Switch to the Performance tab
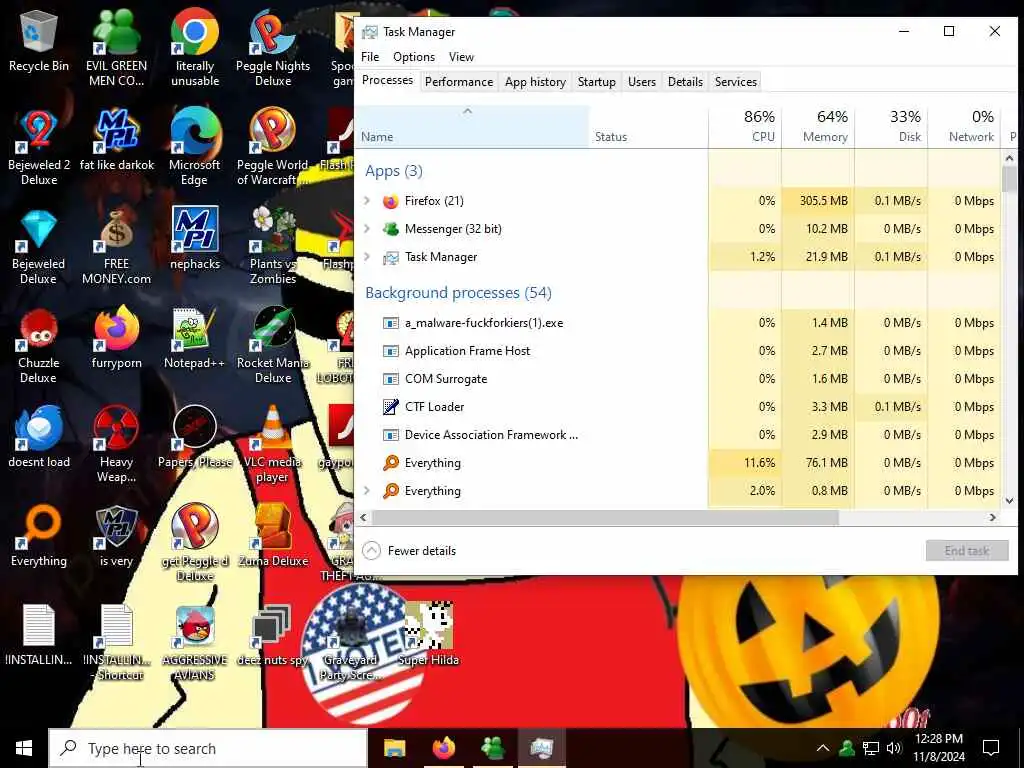 (458, 82)
